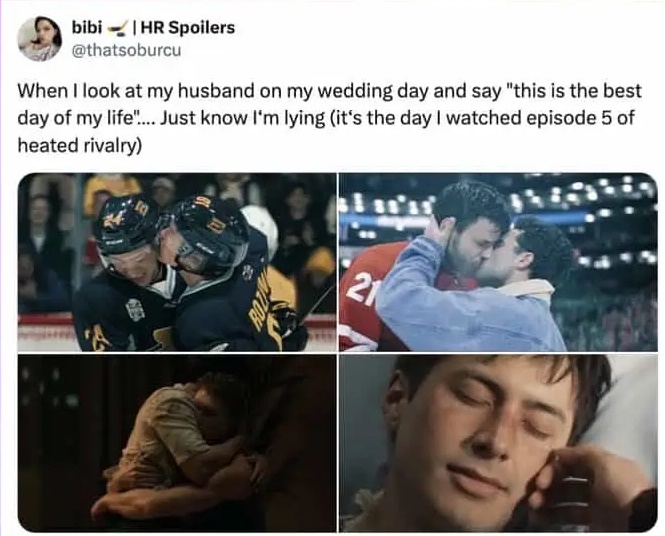Image resolution: width=665 pixels, height=536 pixels.
Task: Select the display name bibi
Action: 87,28
